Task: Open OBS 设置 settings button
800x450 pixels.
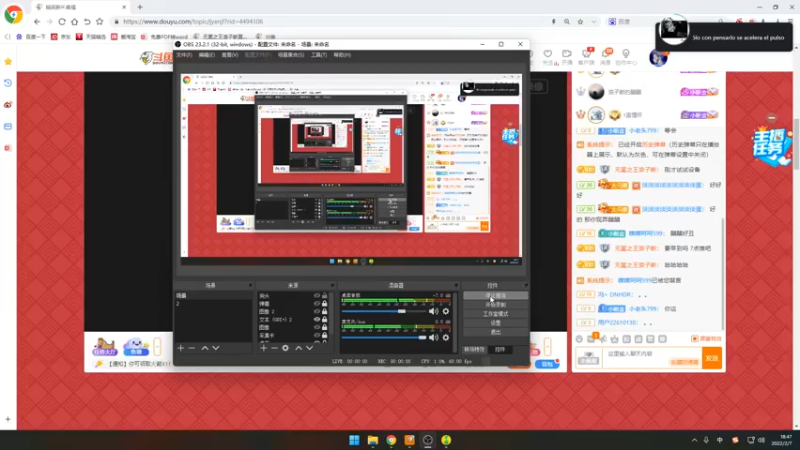Action: pyautogui.click(x=495, y=323)
